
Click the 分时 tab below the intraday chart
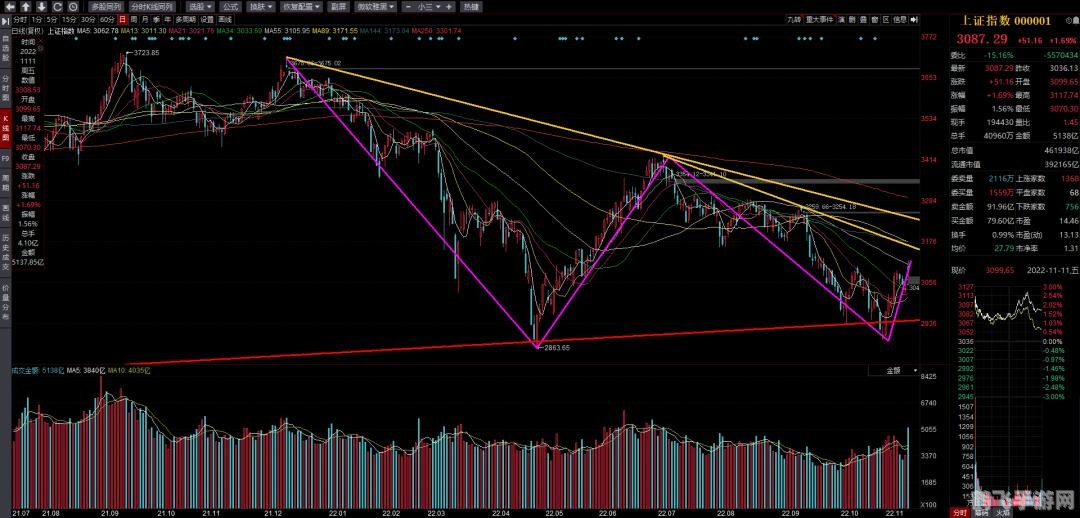coord(960,511)
